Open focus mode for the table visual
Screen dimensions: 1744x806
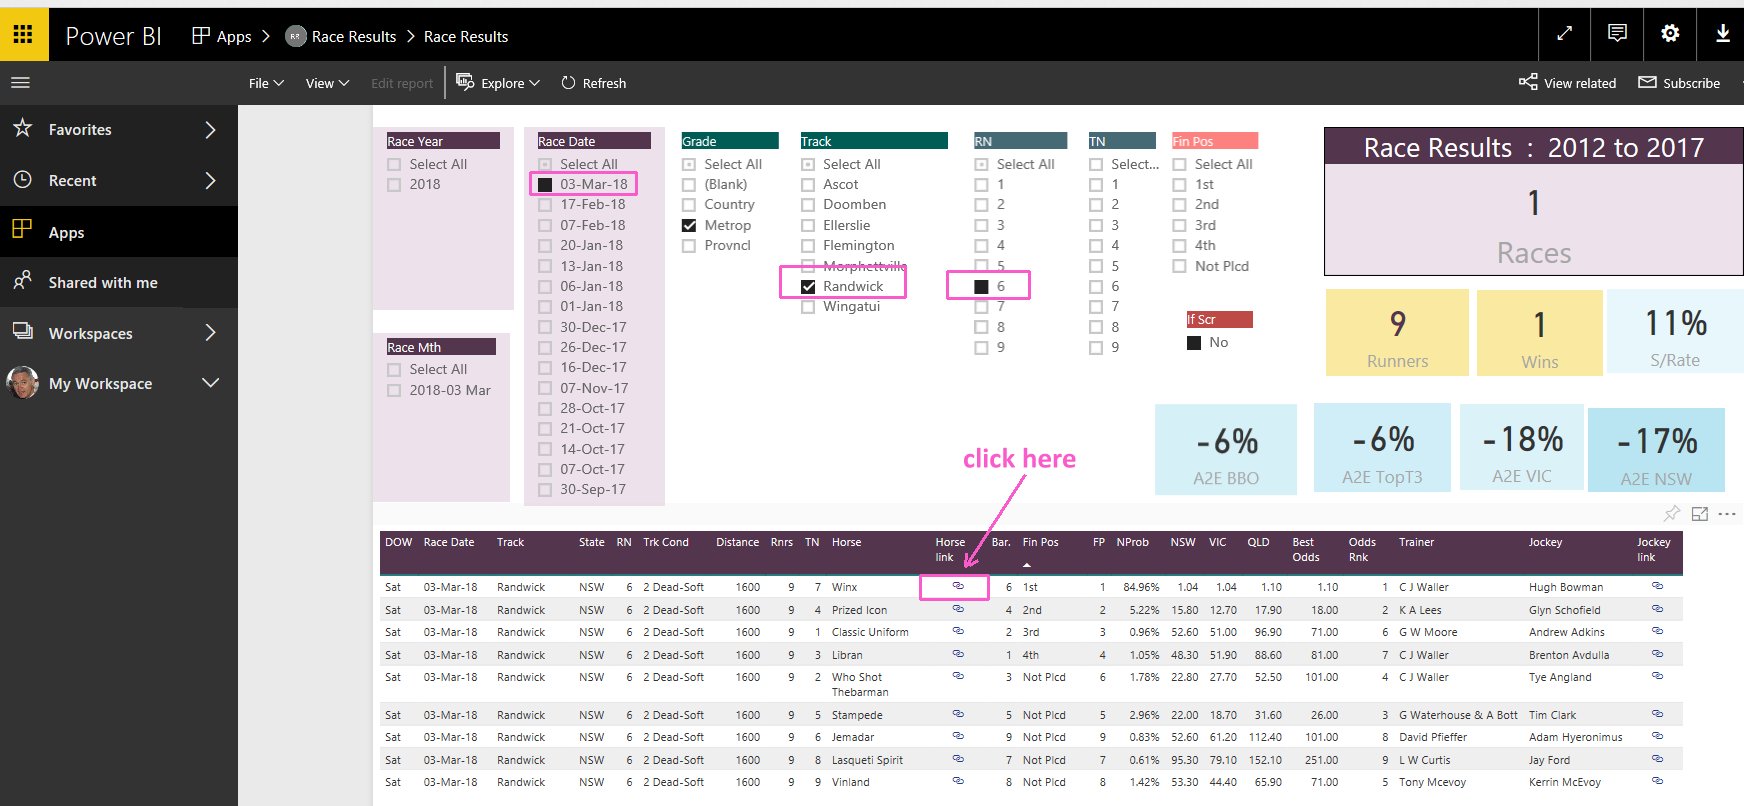(1699, 514)
